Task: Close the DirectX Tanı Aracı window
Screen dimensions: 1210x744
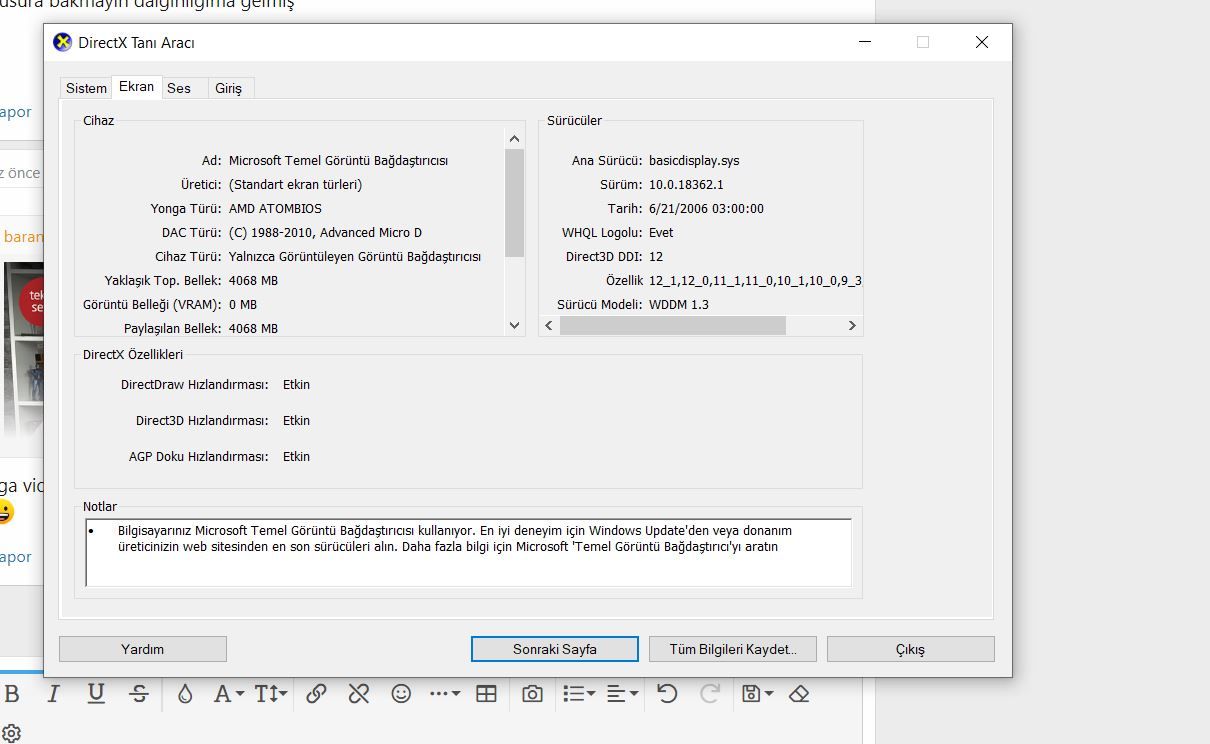Action: (x=982, y=42)
